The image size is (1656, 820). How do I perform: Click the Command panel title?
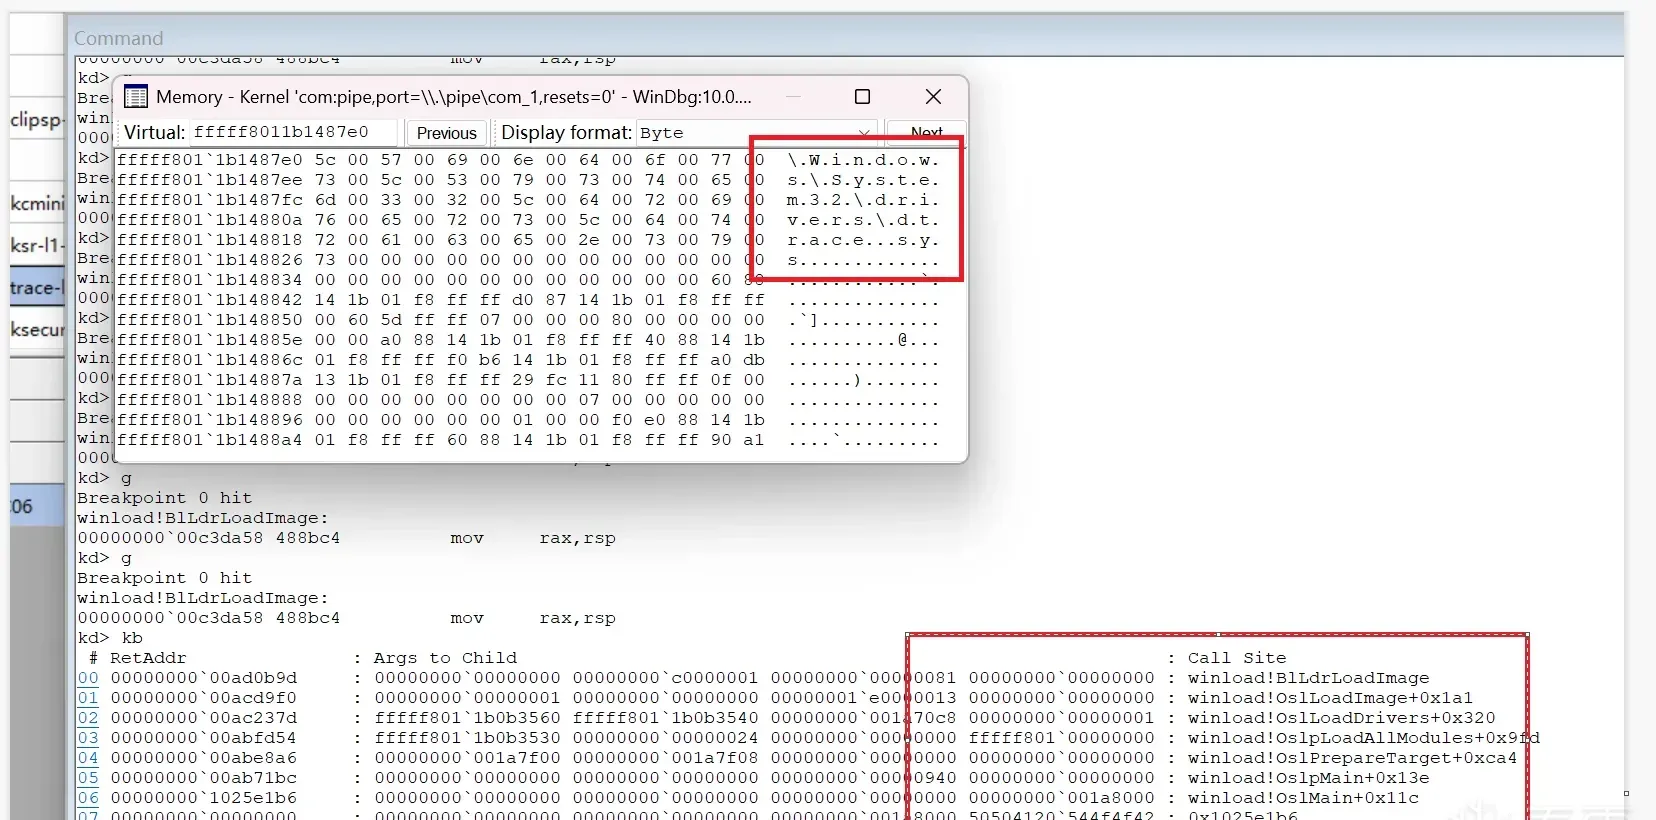(x=118, y=38)
